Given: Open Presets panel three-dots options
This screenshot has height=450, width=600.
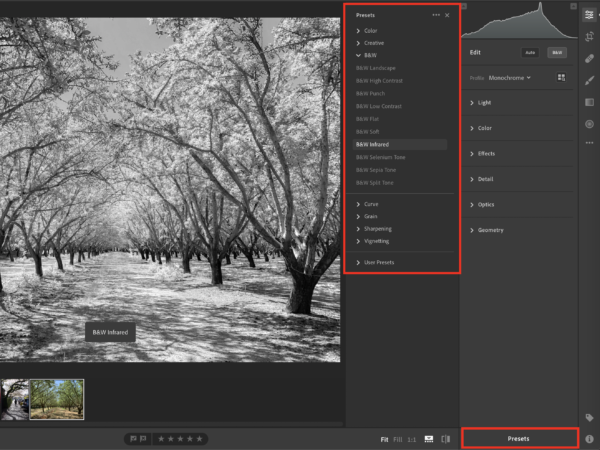Looking at the screenshot, I should [x=436, y=15].
